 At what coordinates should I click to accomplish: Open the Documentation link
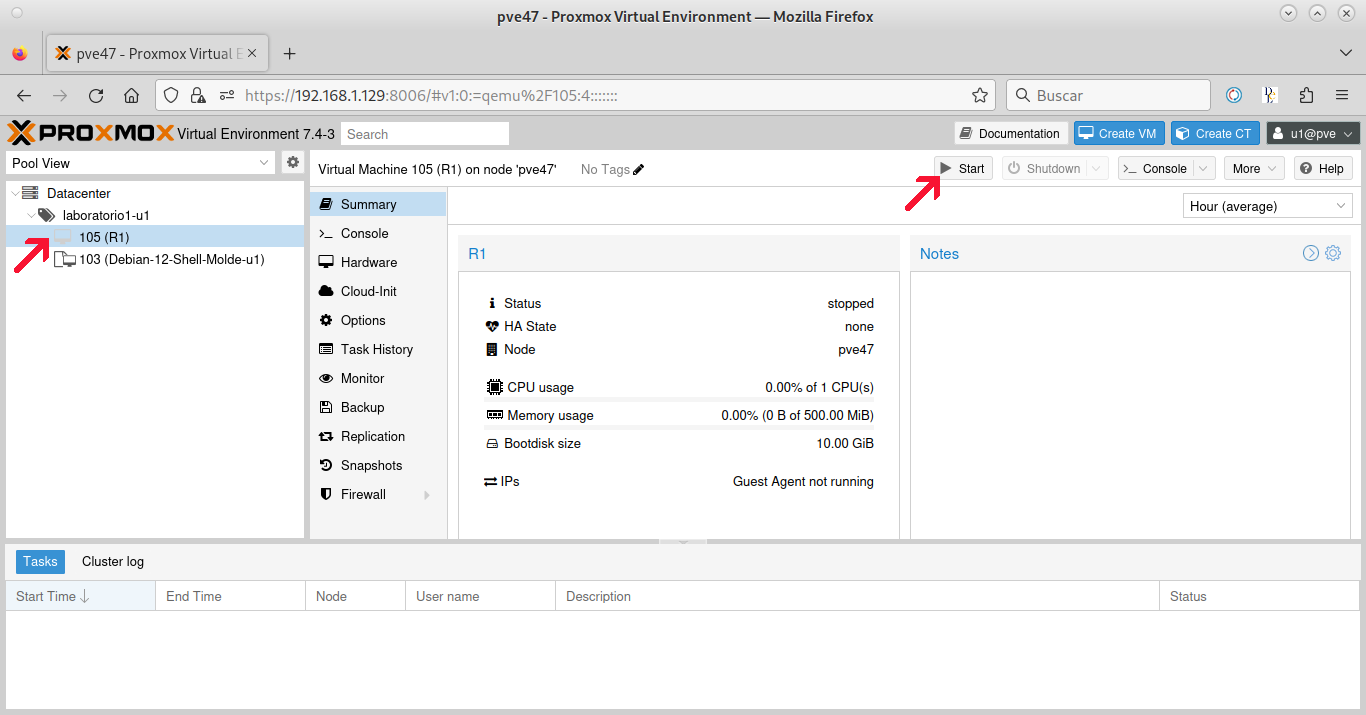coord(1010,133)
